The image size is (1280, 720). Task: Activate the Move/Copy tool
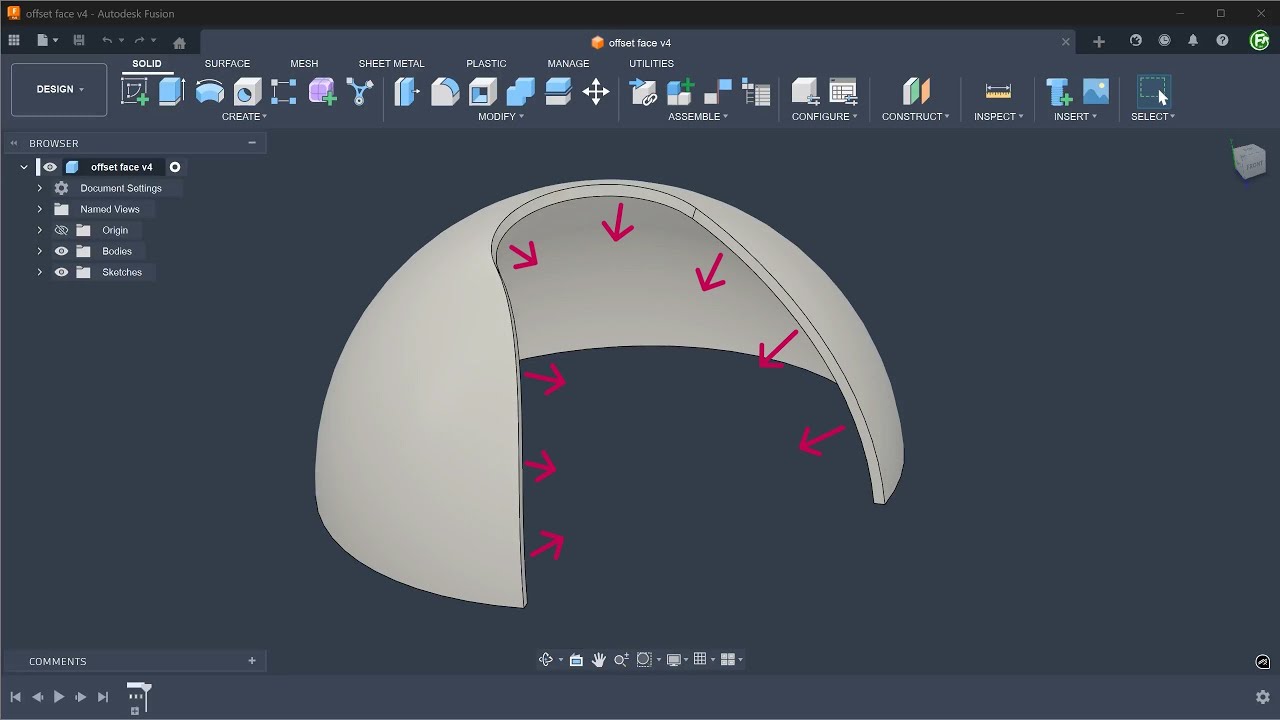click(x=596, y=92)
